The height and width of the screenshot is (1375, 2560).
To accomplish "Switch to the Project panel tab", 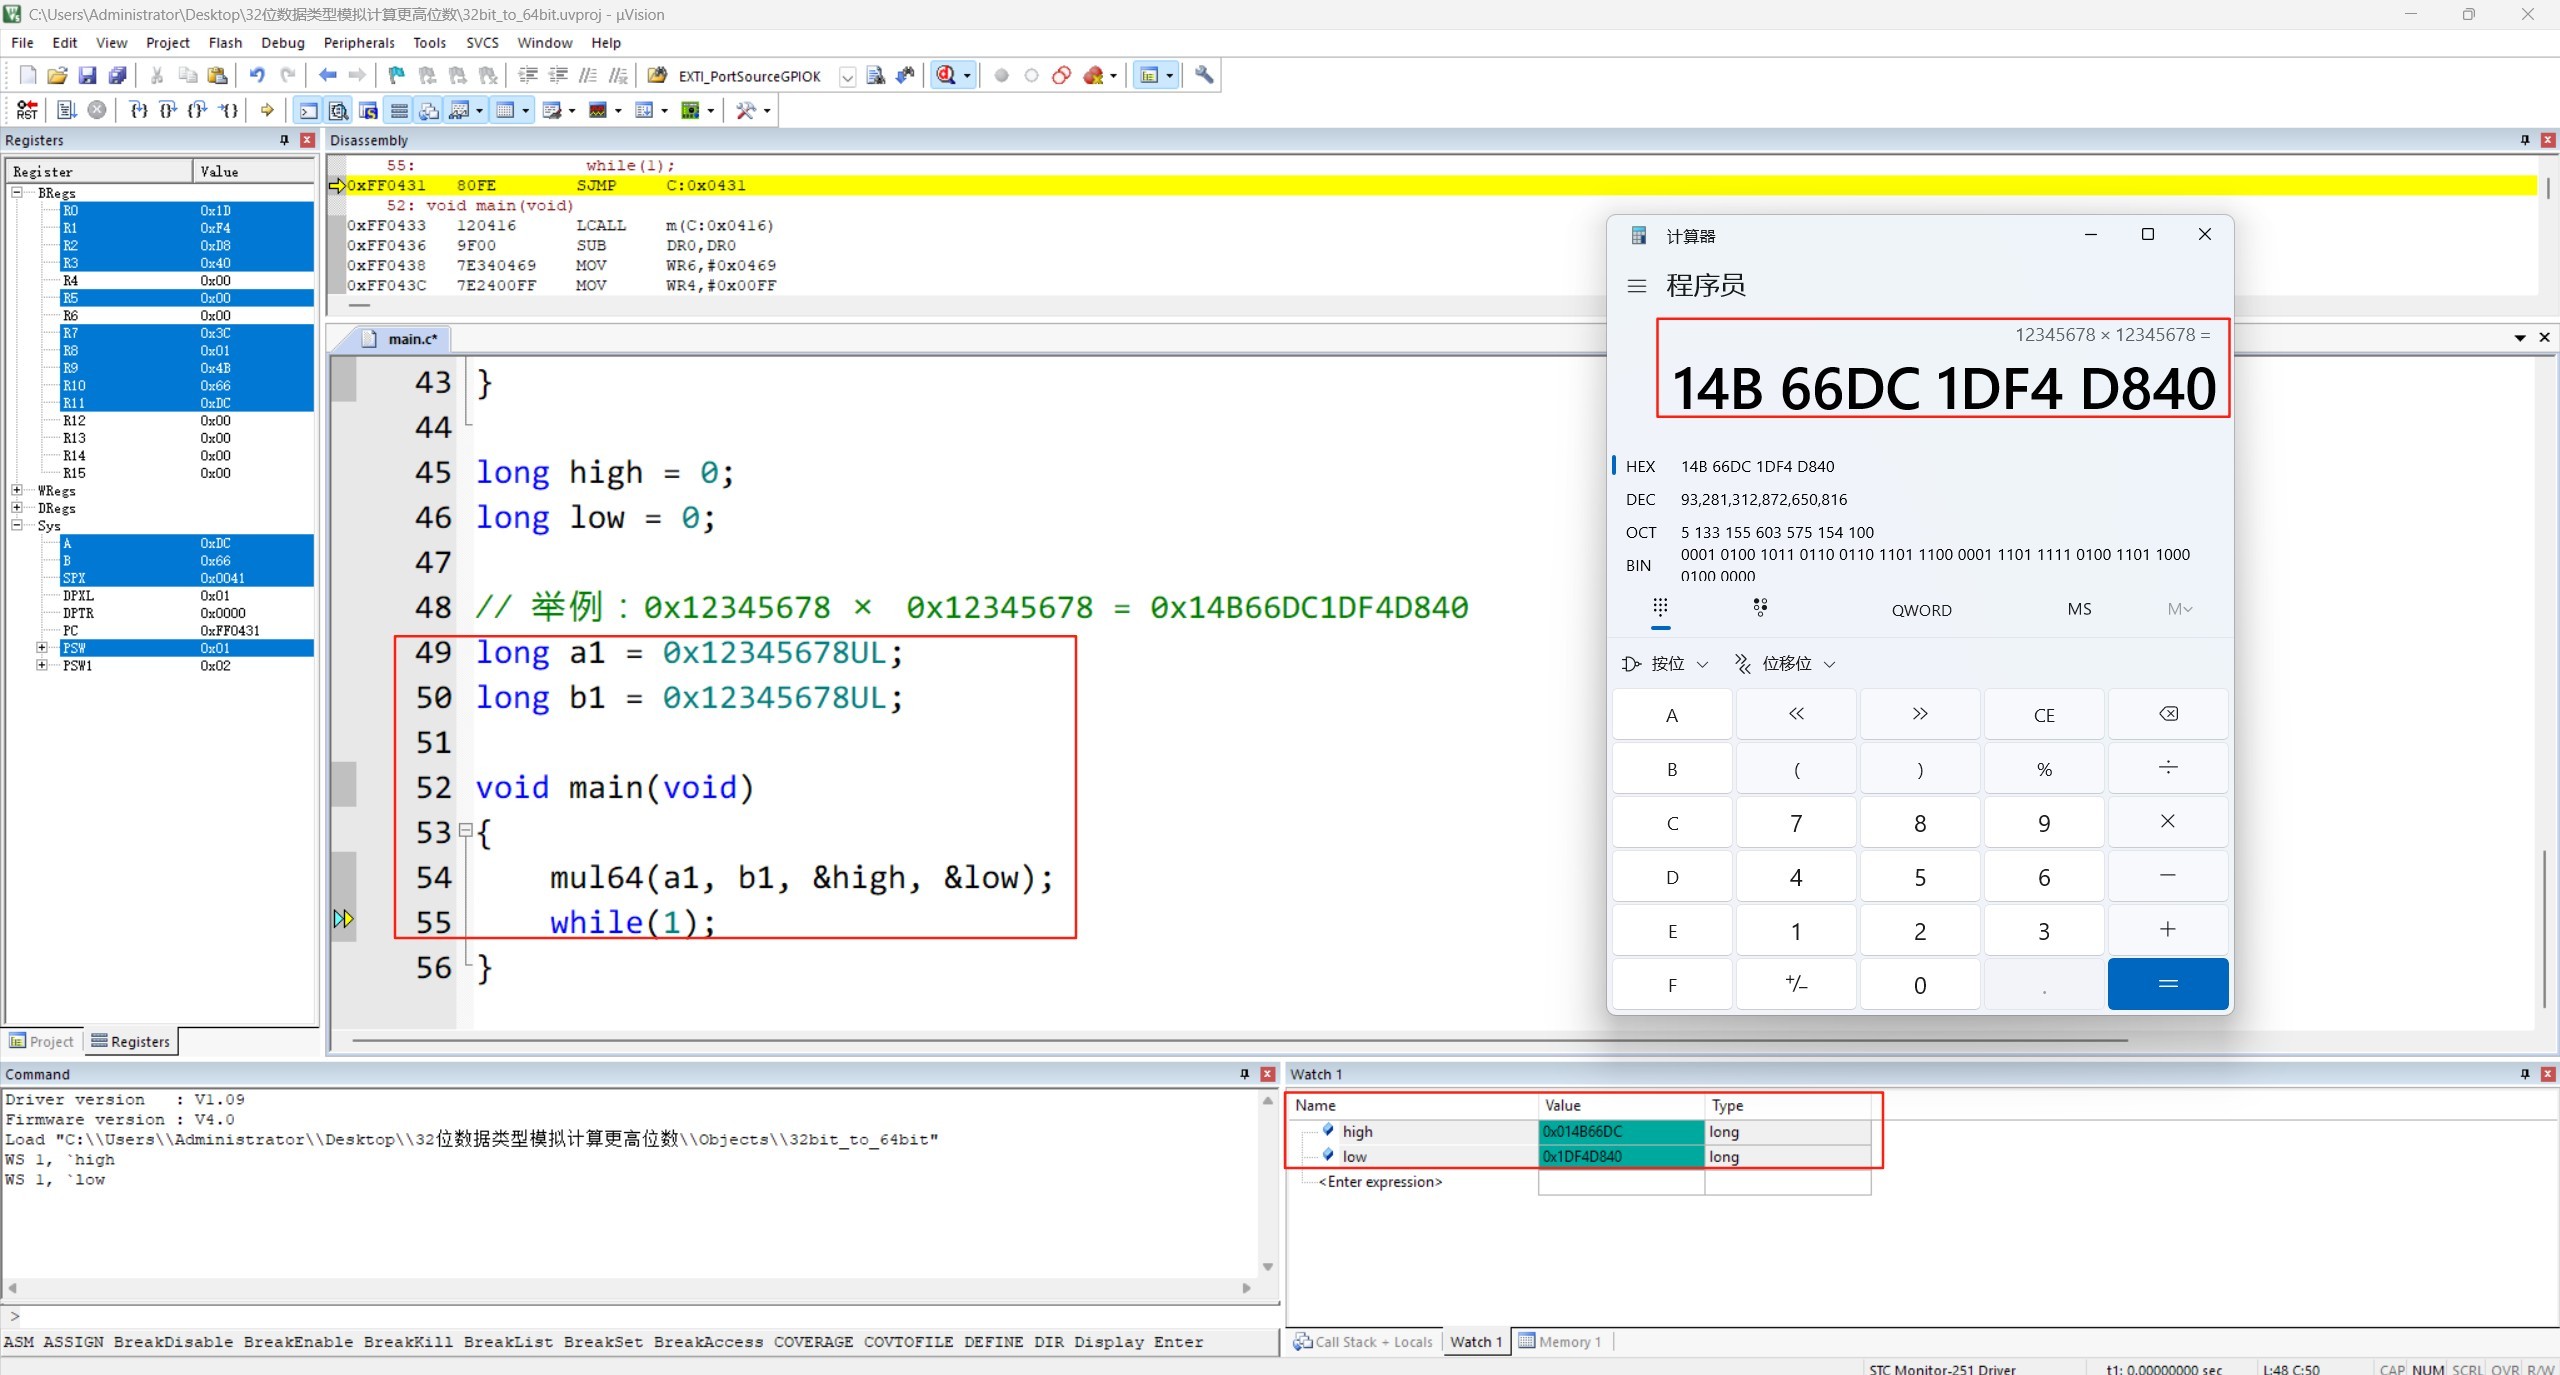I will click(42, 1041).
